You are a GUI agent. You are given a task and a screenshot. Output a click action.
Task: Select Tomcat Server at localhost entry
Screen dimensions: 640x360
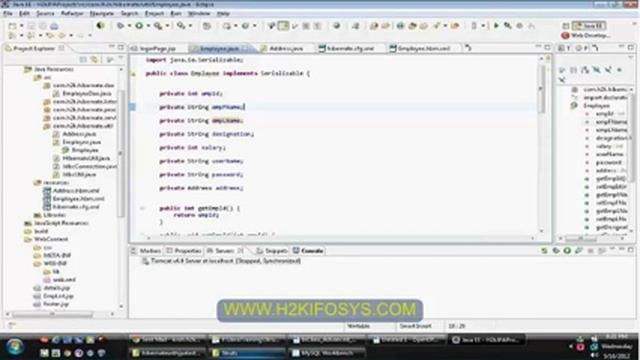coord(222,261)
